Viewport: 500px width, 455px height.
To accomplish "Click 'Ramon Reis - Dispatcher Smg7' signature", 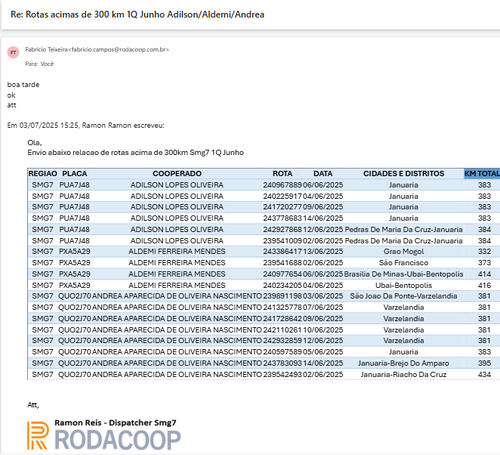I will point(115,423).
